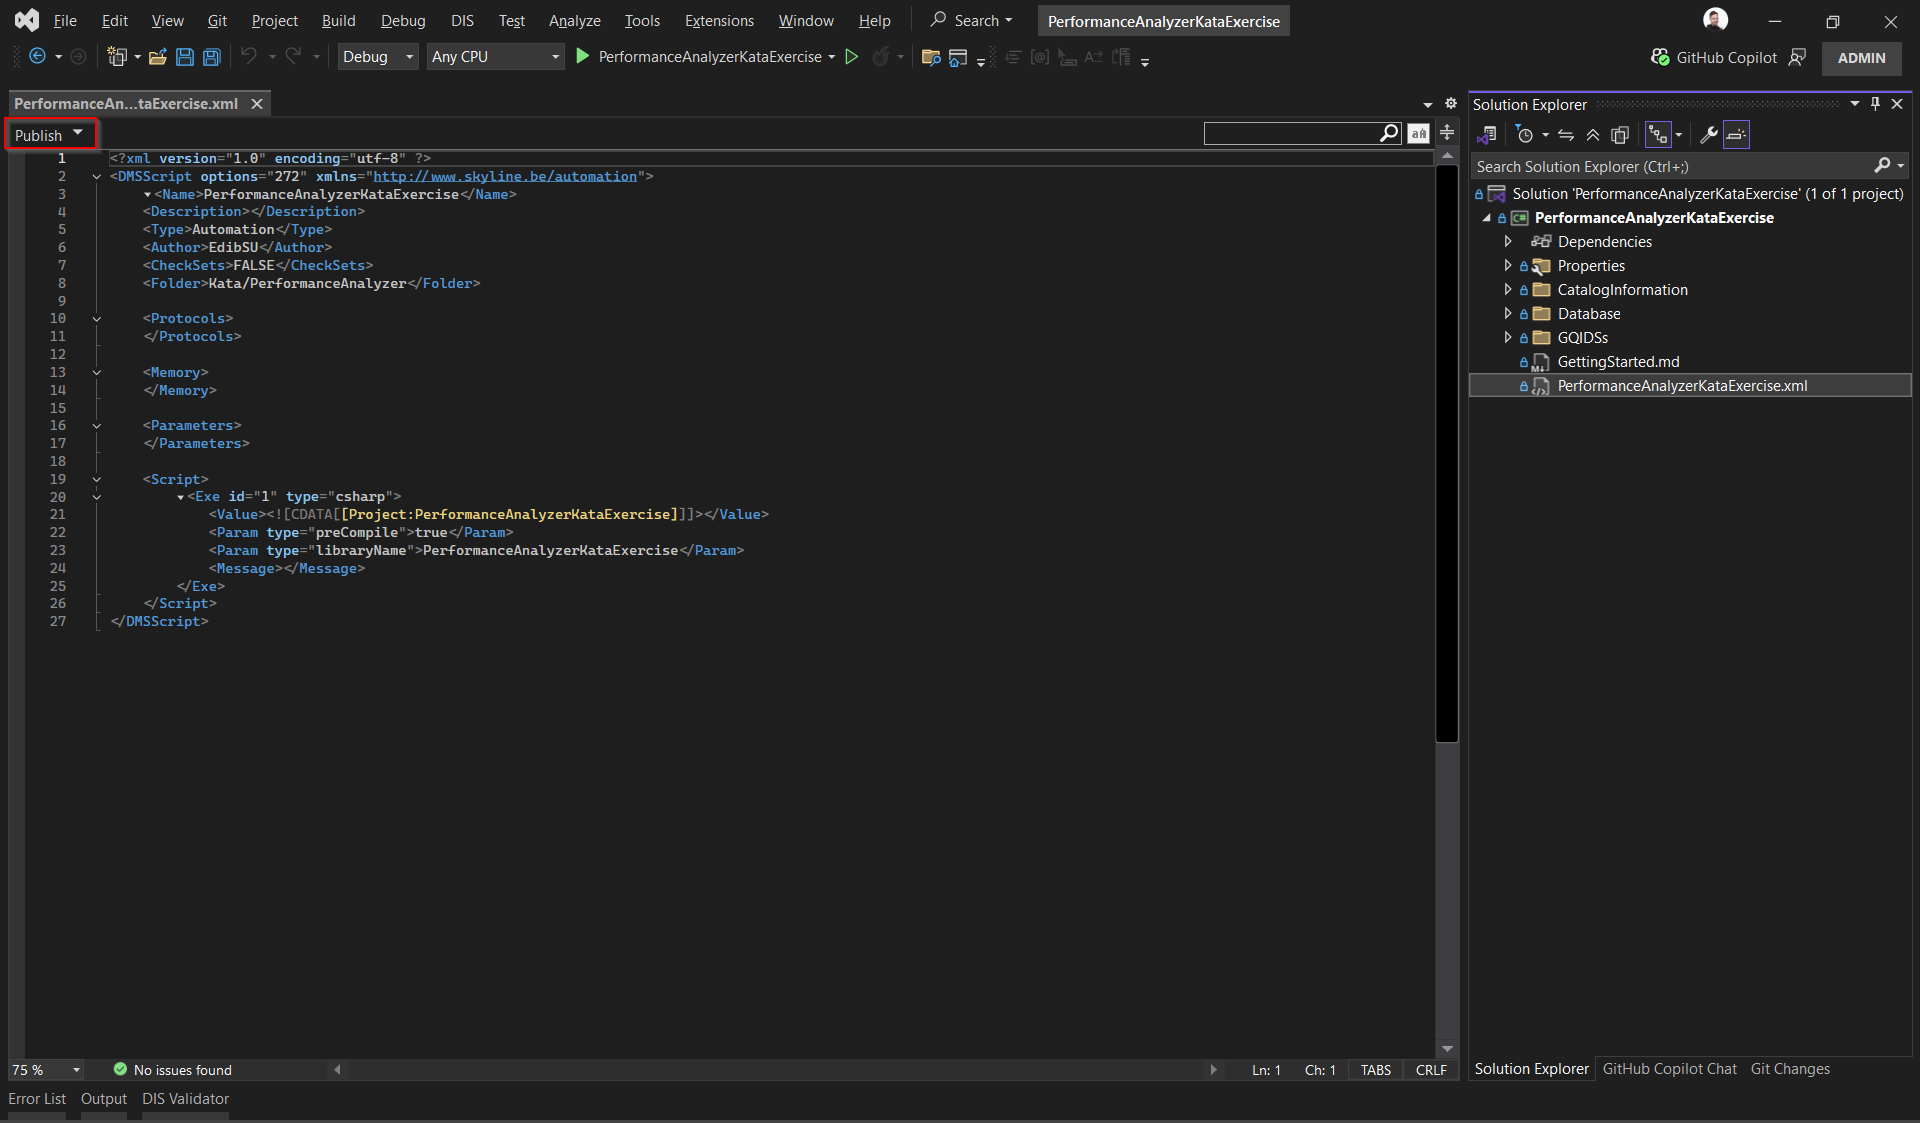Expand the GQIDSs folder

pos(1508,337)
